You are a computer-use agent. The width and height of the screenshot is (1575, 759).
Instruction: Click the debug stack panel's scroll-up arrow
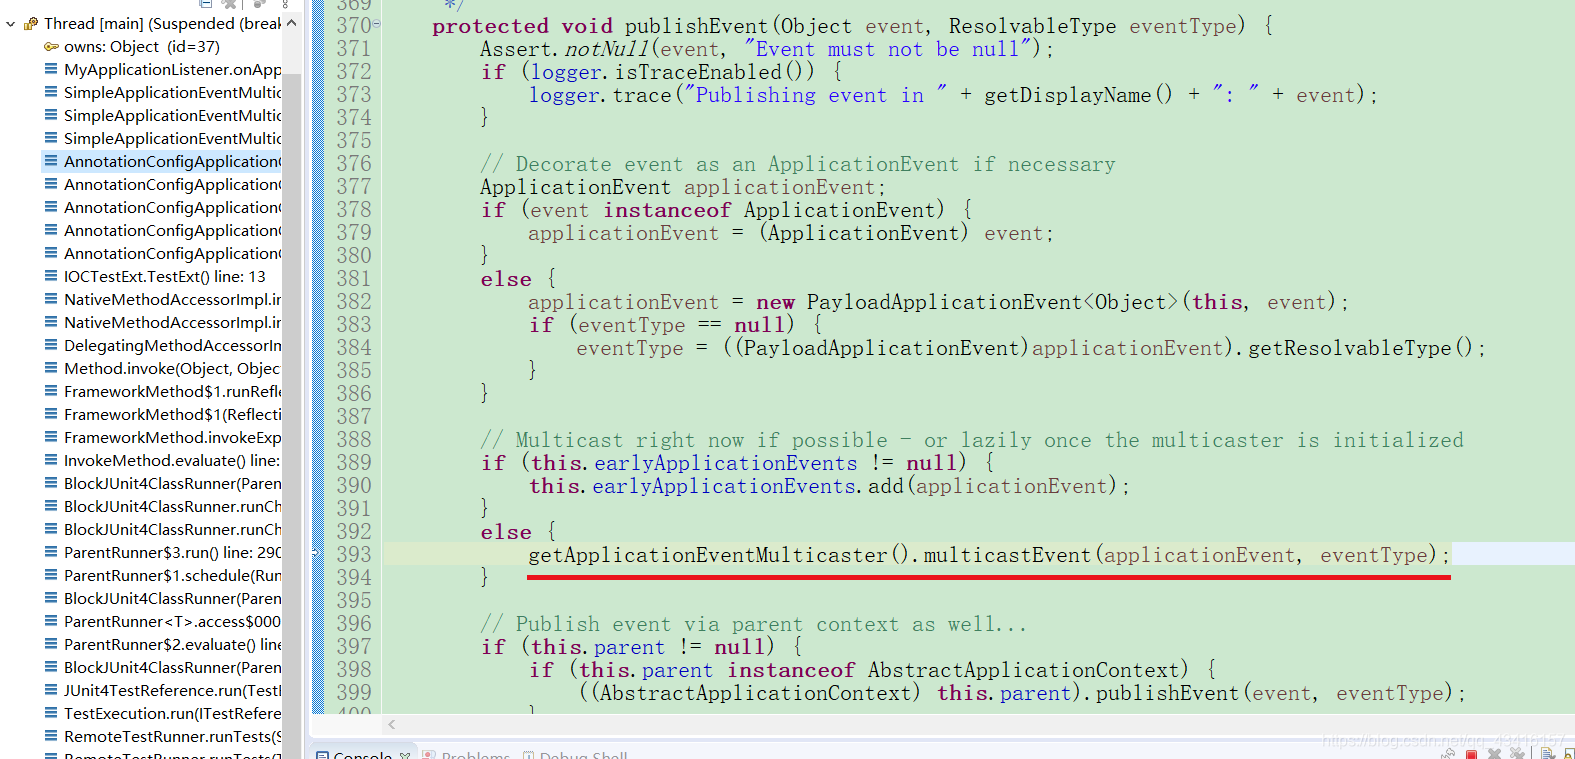pyautogui.click(x=291, y=23)
